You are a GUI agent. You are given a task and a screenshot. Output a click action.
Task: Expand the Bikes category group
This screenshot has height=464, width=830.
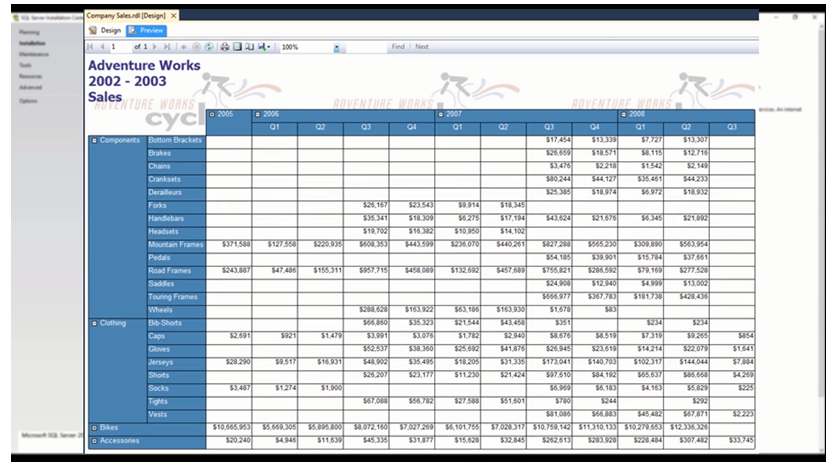[94, 428]
